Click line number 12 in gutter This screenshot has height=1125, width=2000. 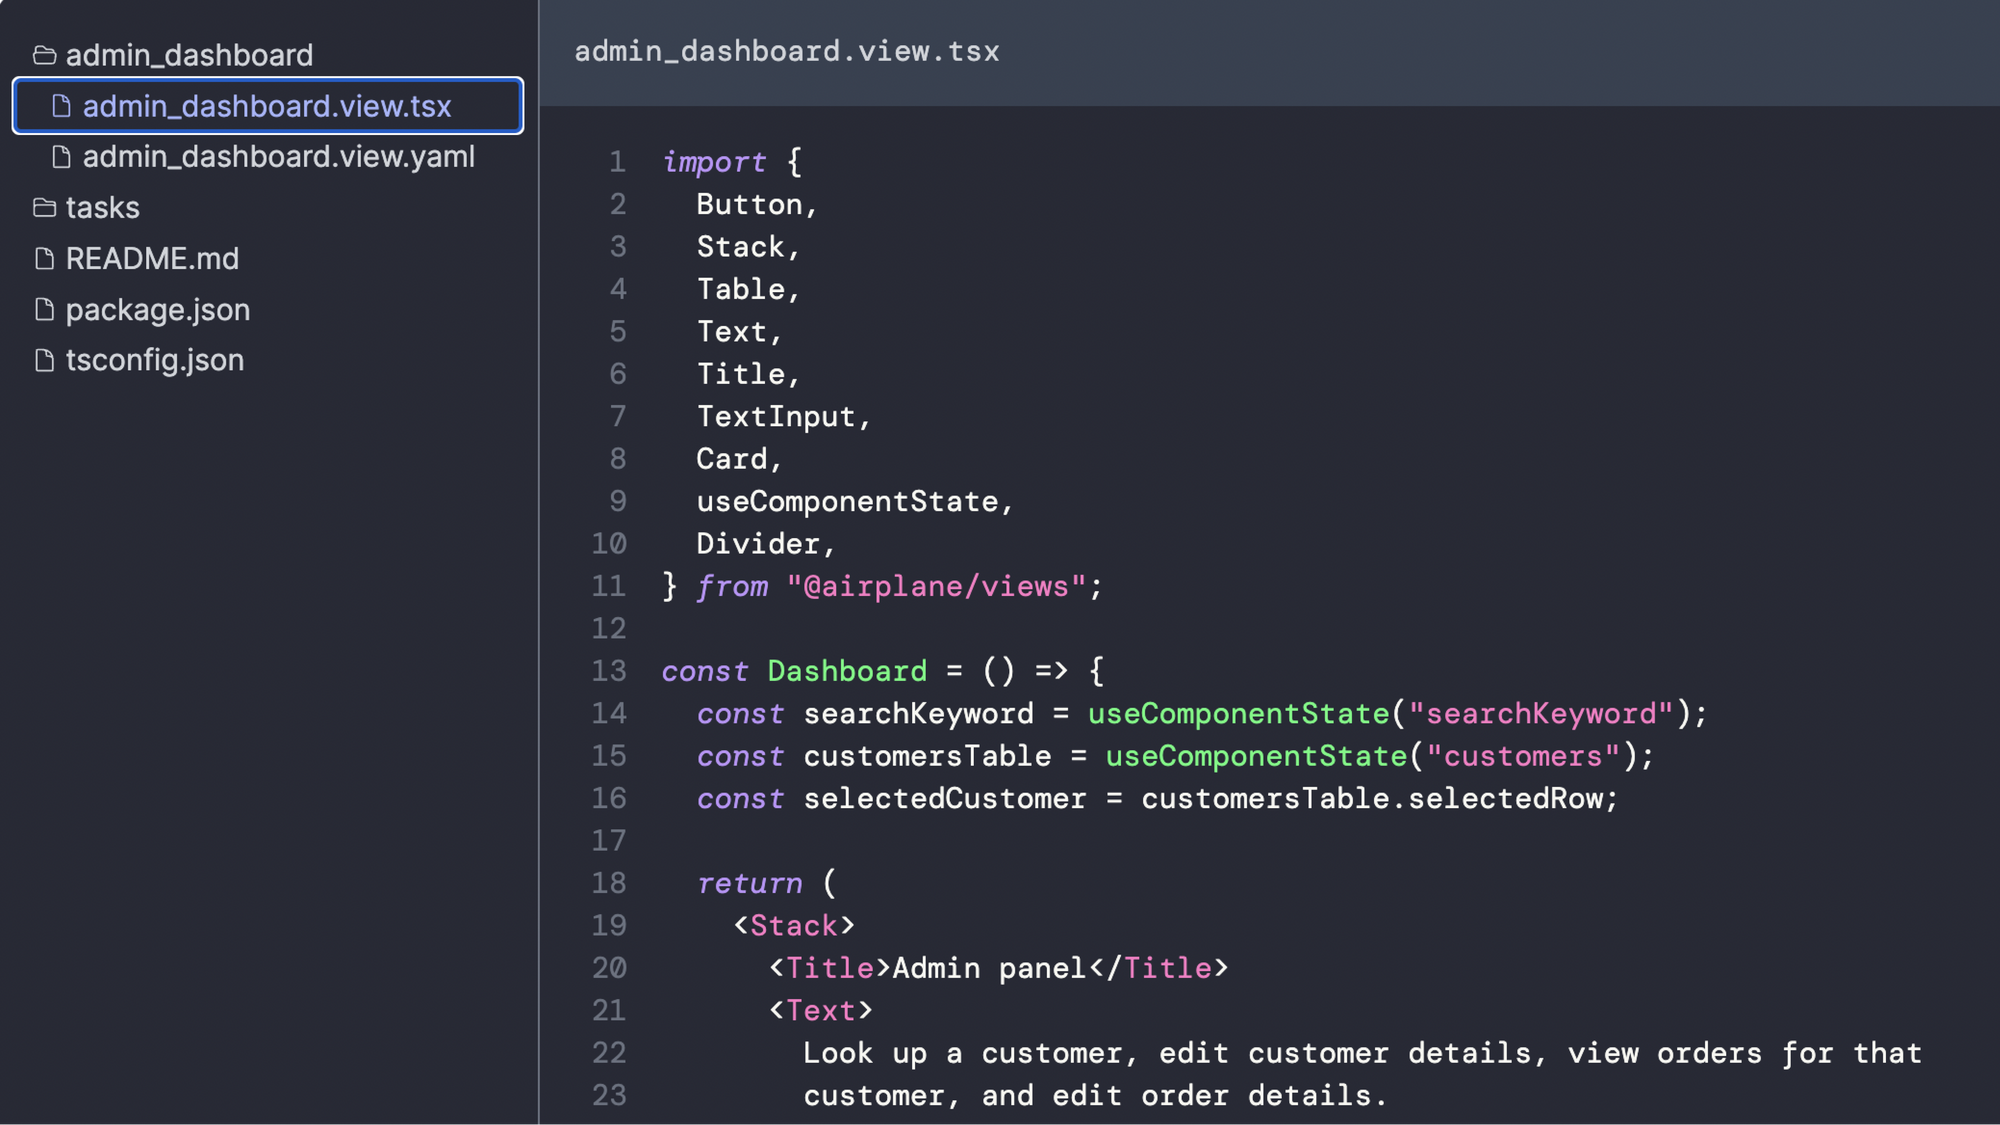[x=609, y=628]
